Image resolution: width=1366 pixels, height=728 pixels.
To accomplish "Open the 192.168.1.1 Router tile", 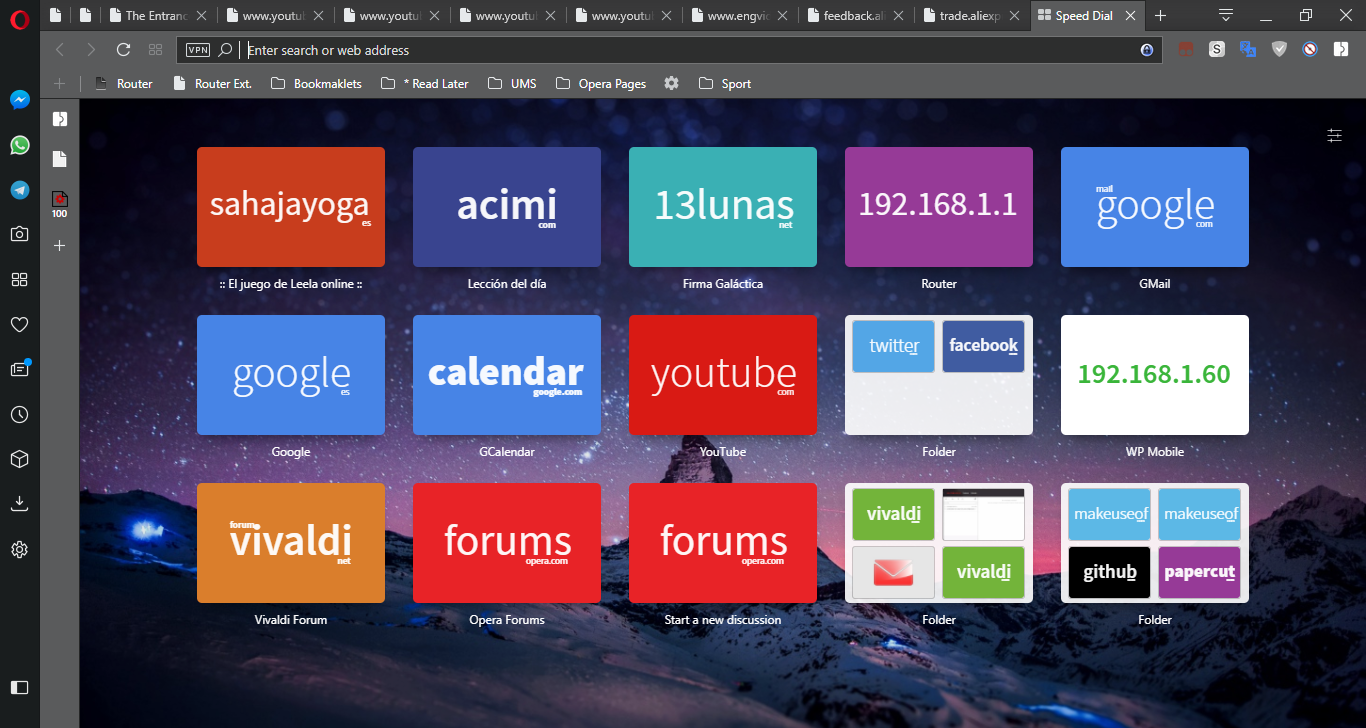I will [939, 207].
